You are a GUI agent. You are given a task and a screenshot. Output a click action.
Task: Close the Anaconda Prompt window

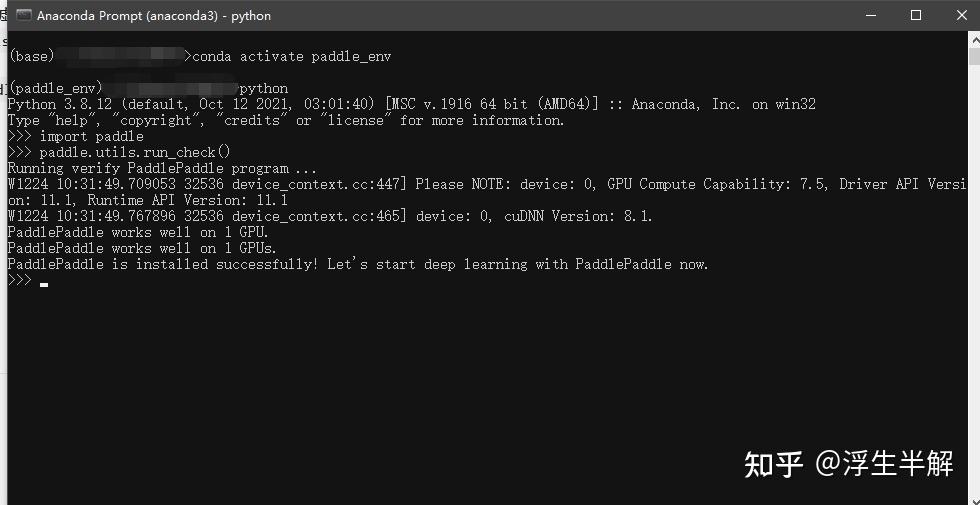[961, 16]
